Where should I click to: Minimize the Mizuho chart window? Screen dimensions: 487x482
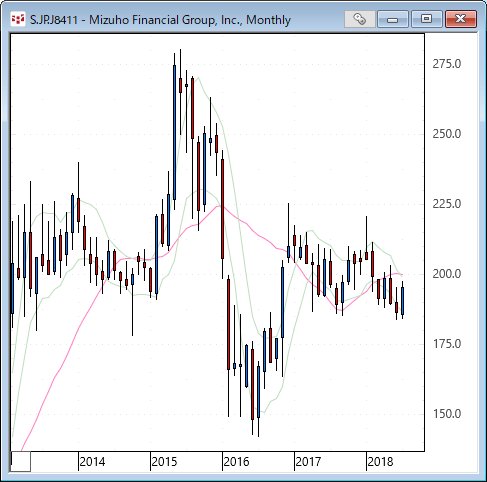pyautogui.click(x=393, y=19)
